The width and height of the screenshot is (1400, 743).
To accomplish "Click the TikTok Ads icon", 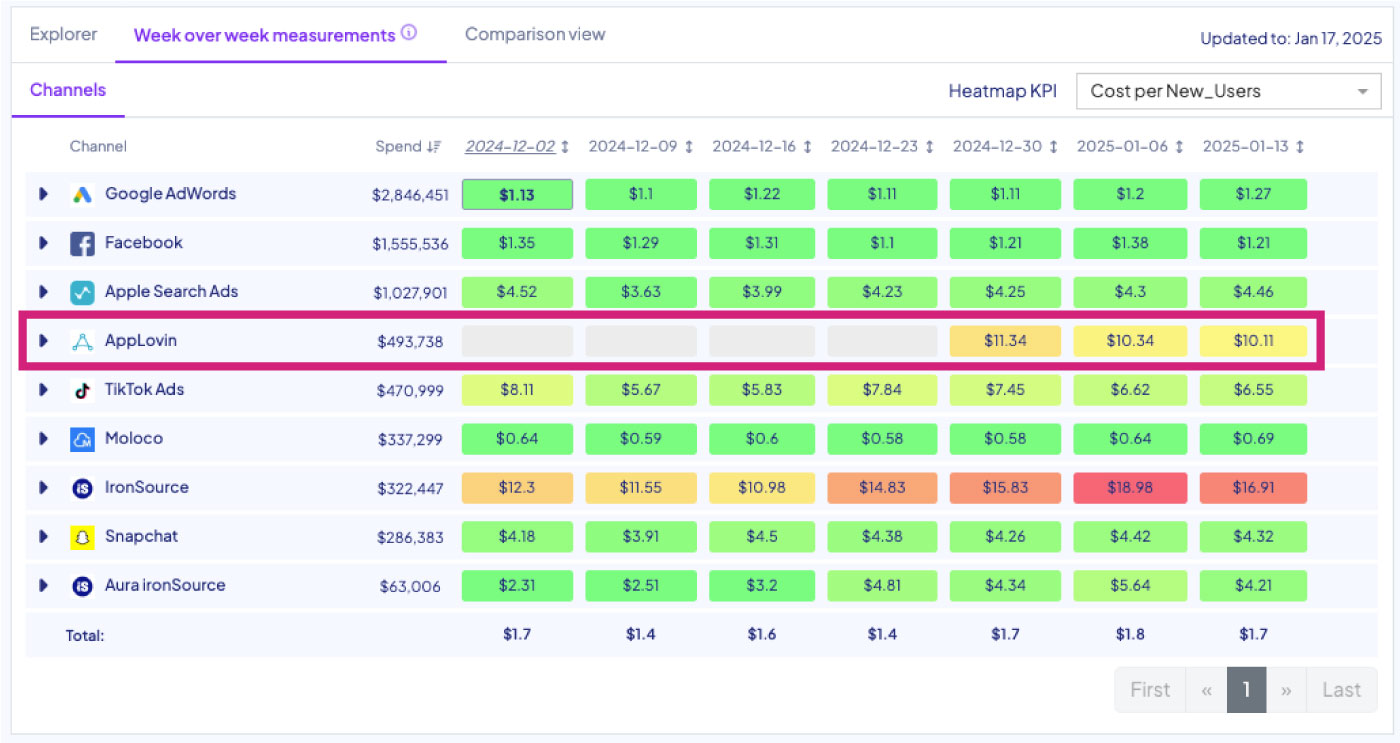I will point(82,390).
